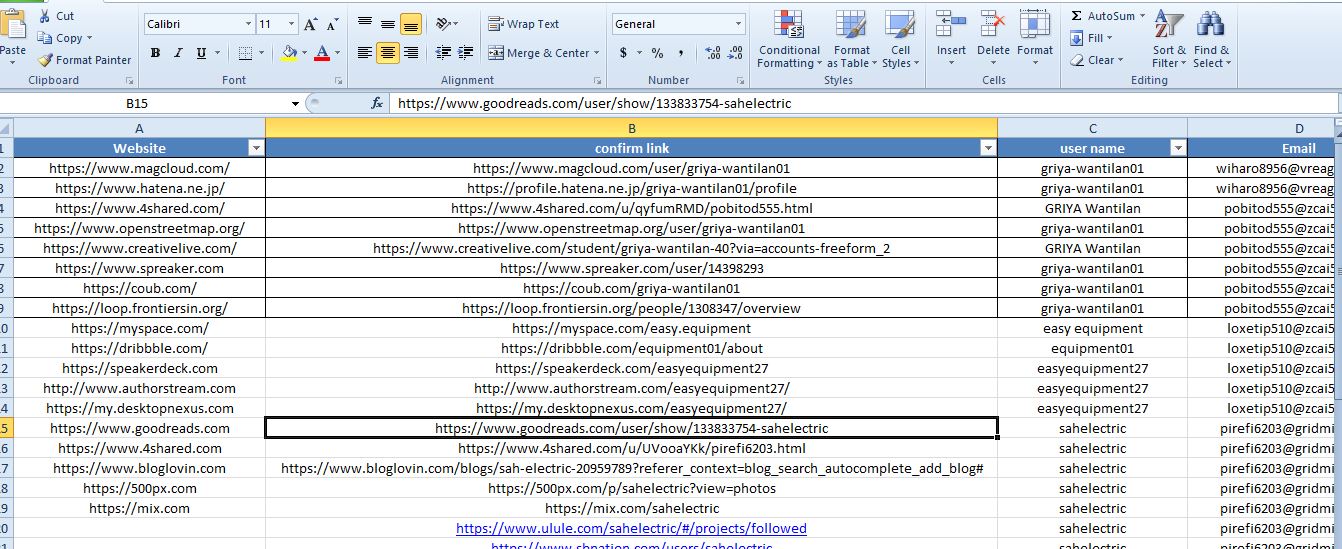Apply the yellow Fill Color swatch
Viewport: 1342px width, 549px height.
(x=289, y=53)
